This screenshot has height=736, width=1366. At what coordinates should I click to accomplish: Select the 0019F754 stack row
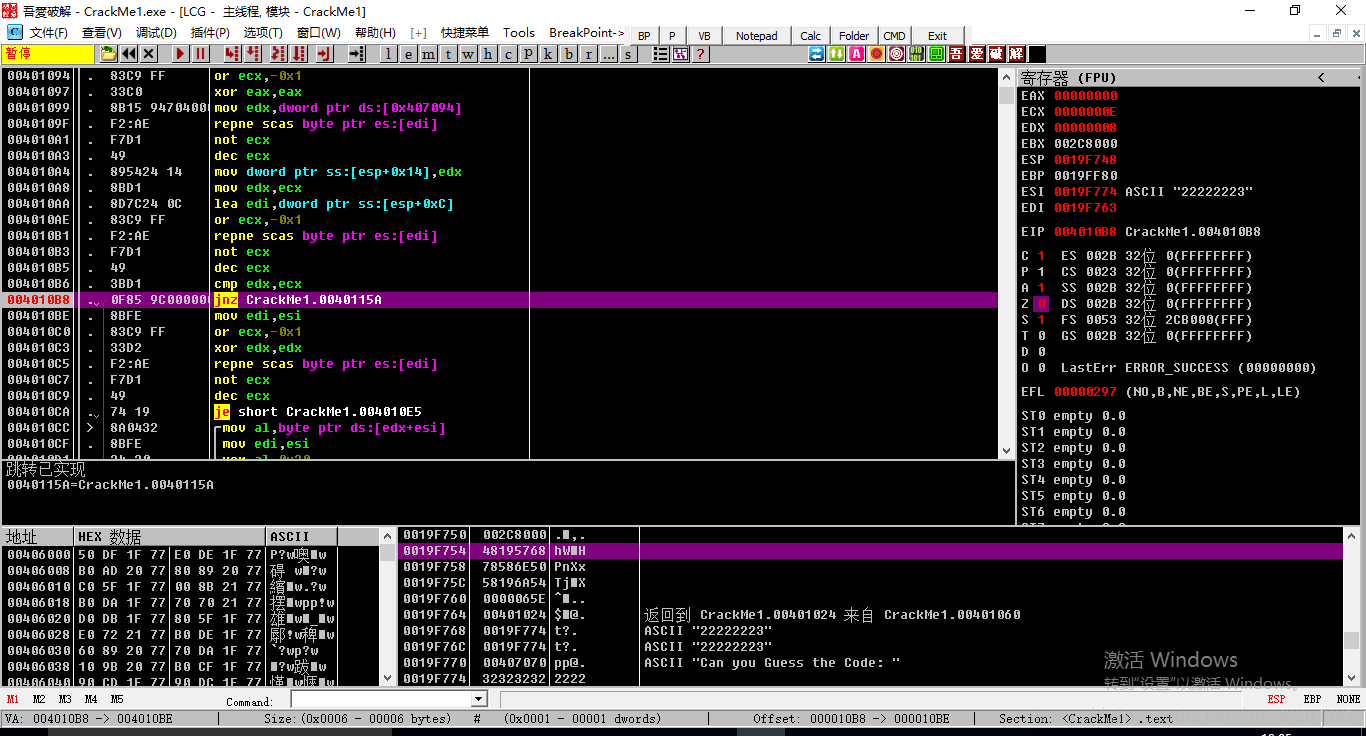pos(871,551)
